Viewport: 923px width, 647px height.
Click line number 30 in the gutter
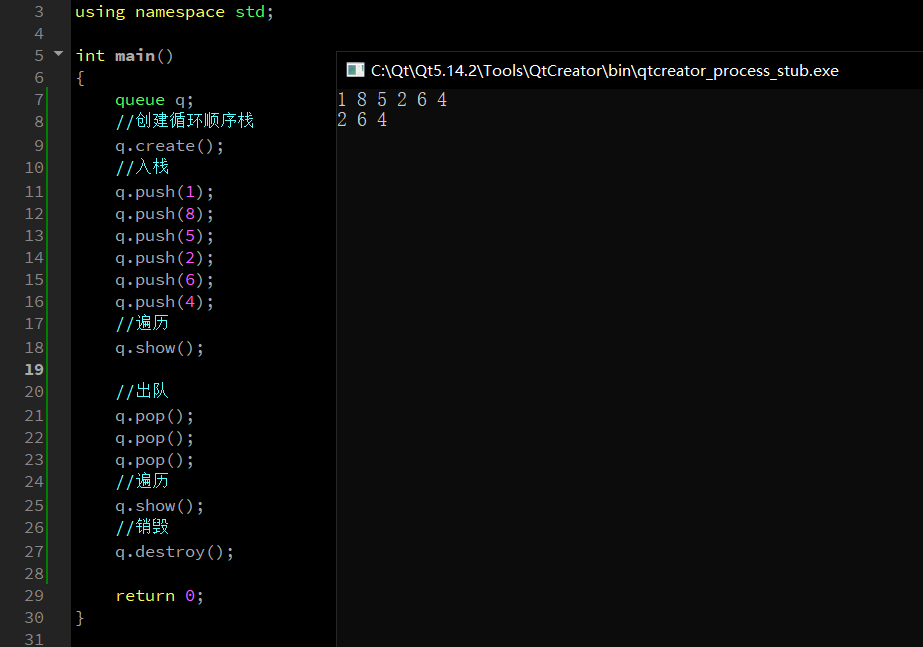(34, 618)
